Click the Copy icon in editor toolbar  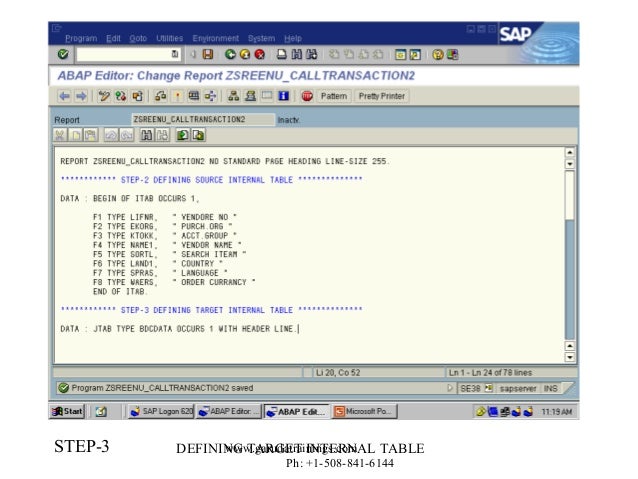click(75, 135)
